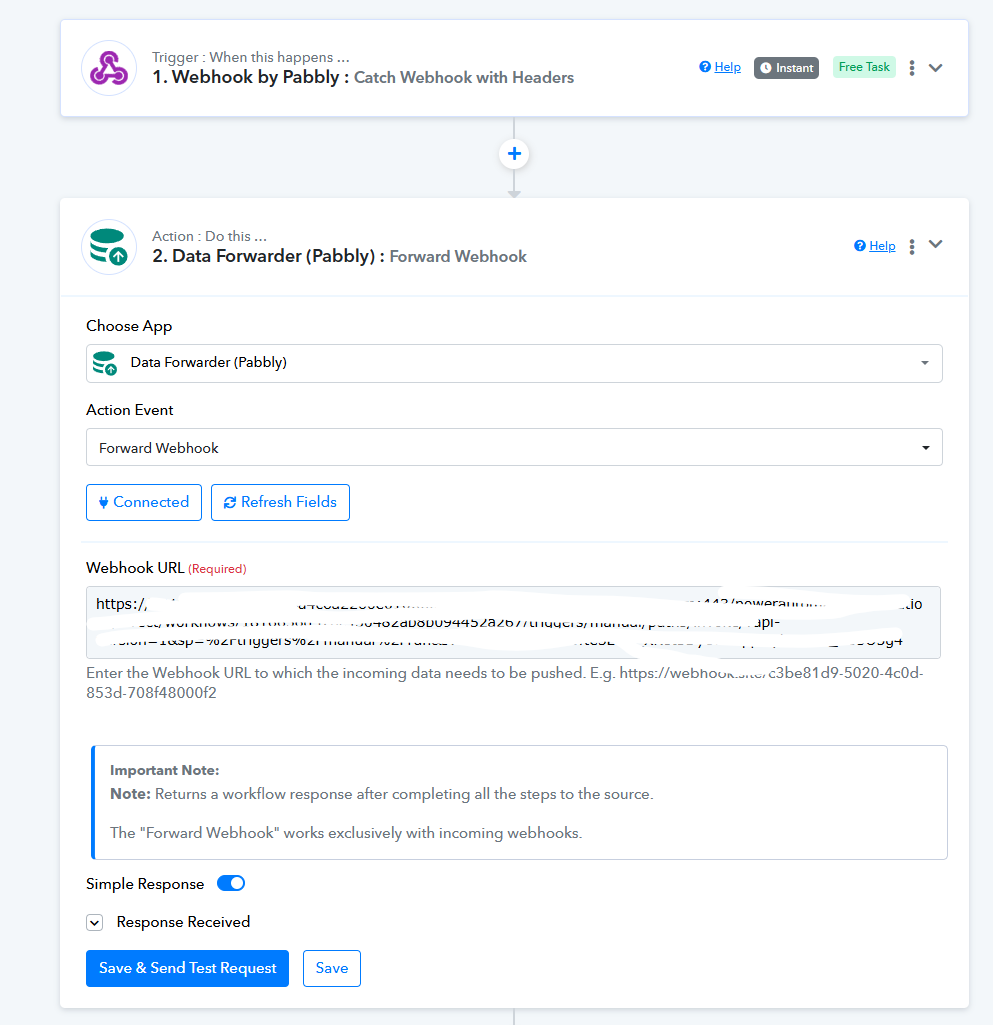Viewport: 993px width, 1025px height.
Task: Click Save & Send Test Request button
Action: 187,968
